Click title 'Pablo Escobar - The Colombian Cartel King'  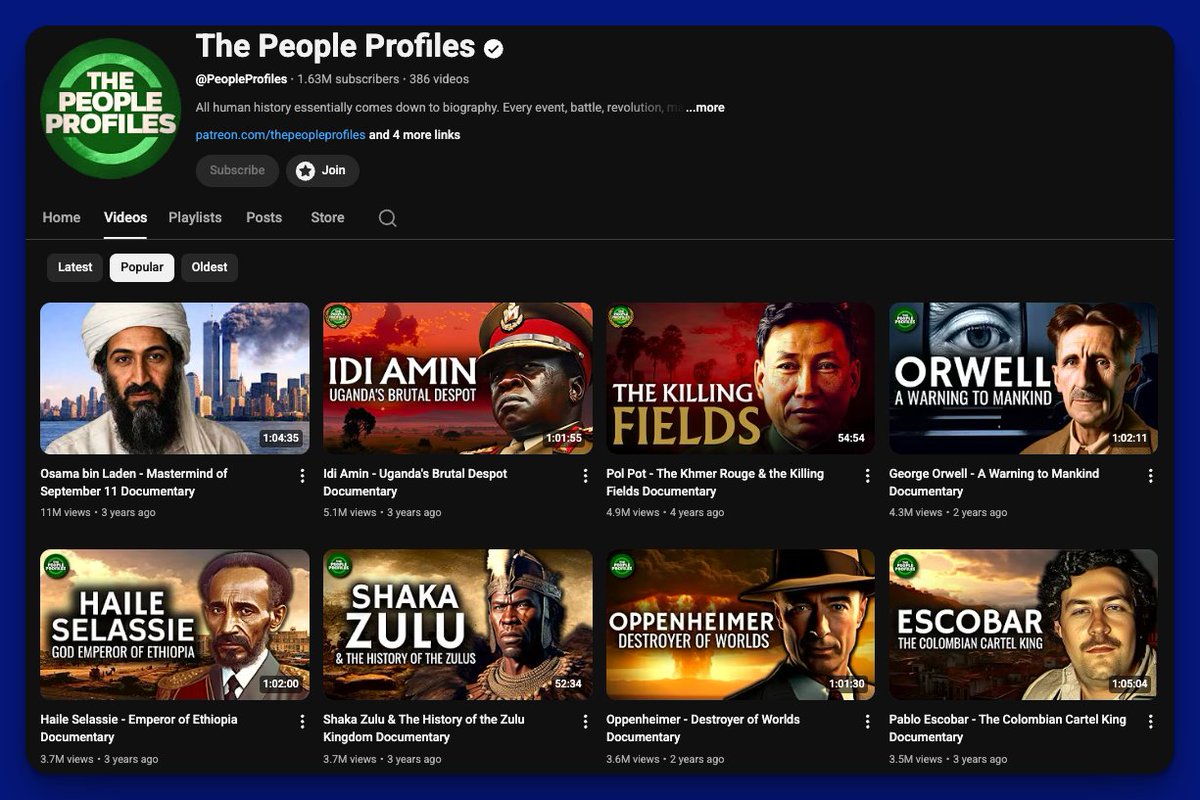coord(1008,728)
